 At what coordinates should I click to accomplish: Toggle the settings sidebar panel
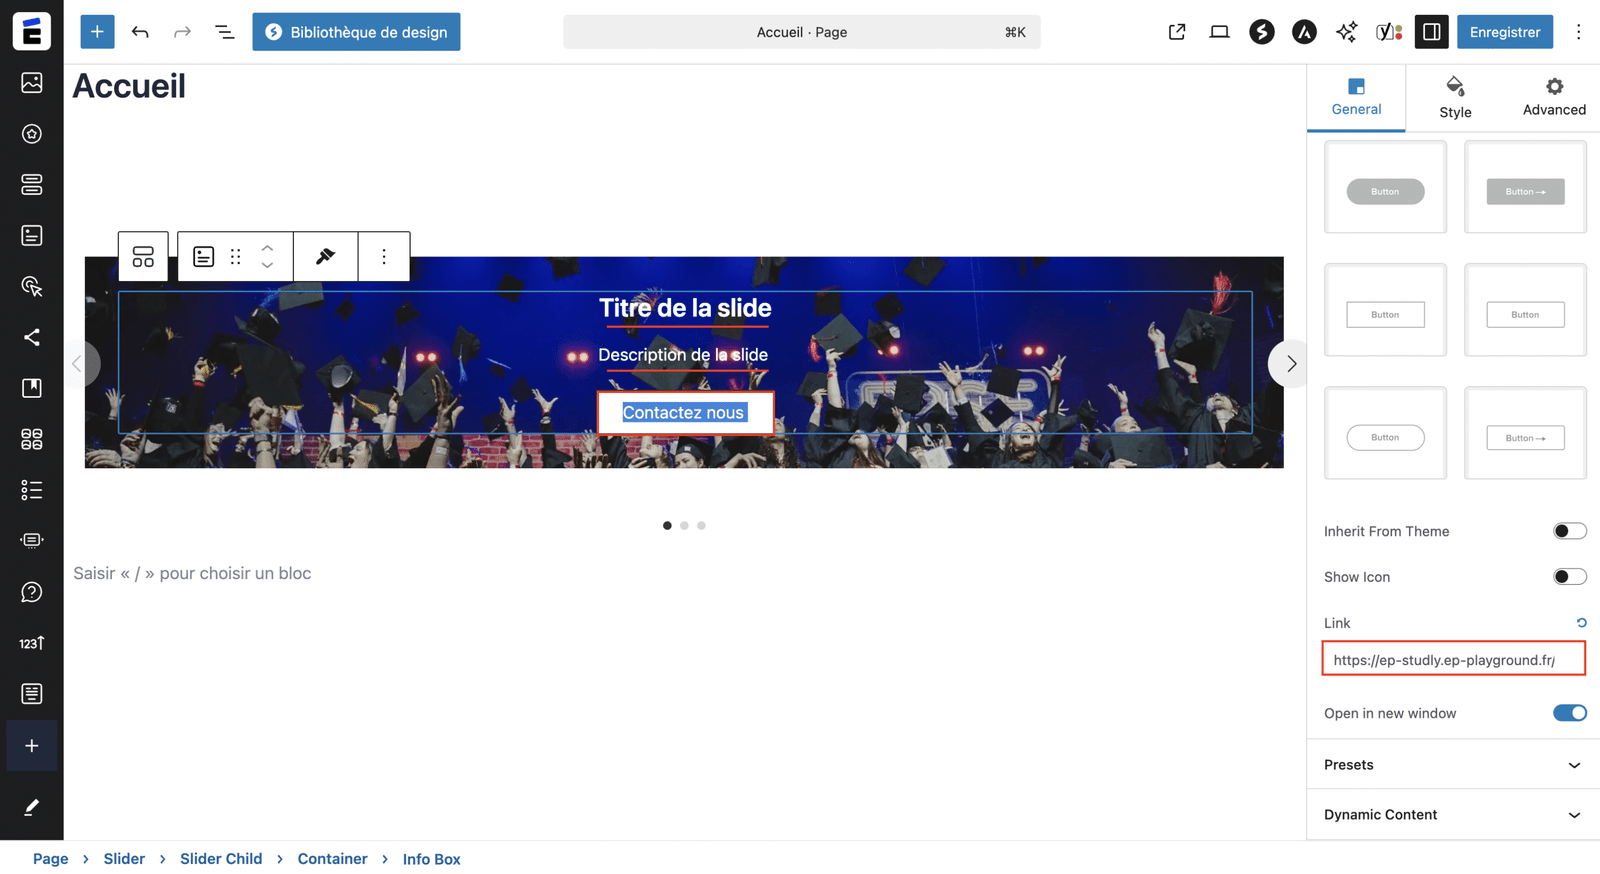[1432, 32]
